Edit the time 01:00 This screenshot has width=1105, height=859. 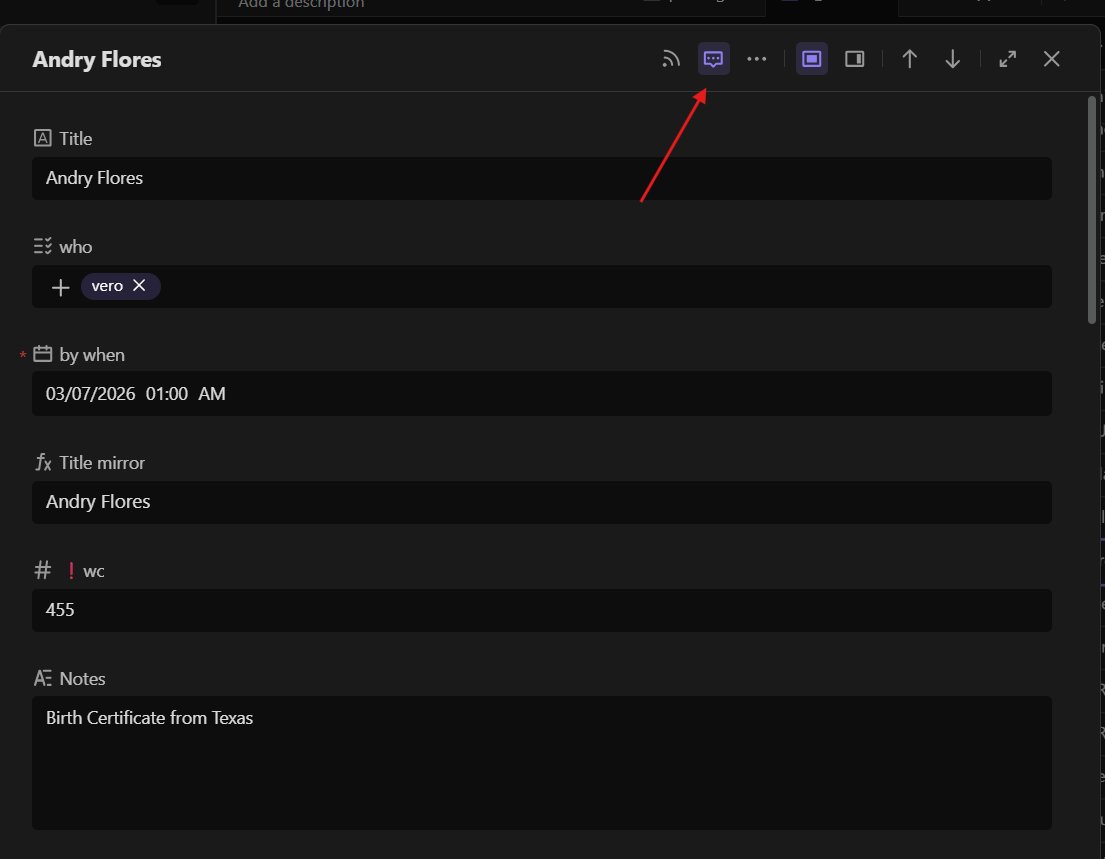[x=166, y=394]
